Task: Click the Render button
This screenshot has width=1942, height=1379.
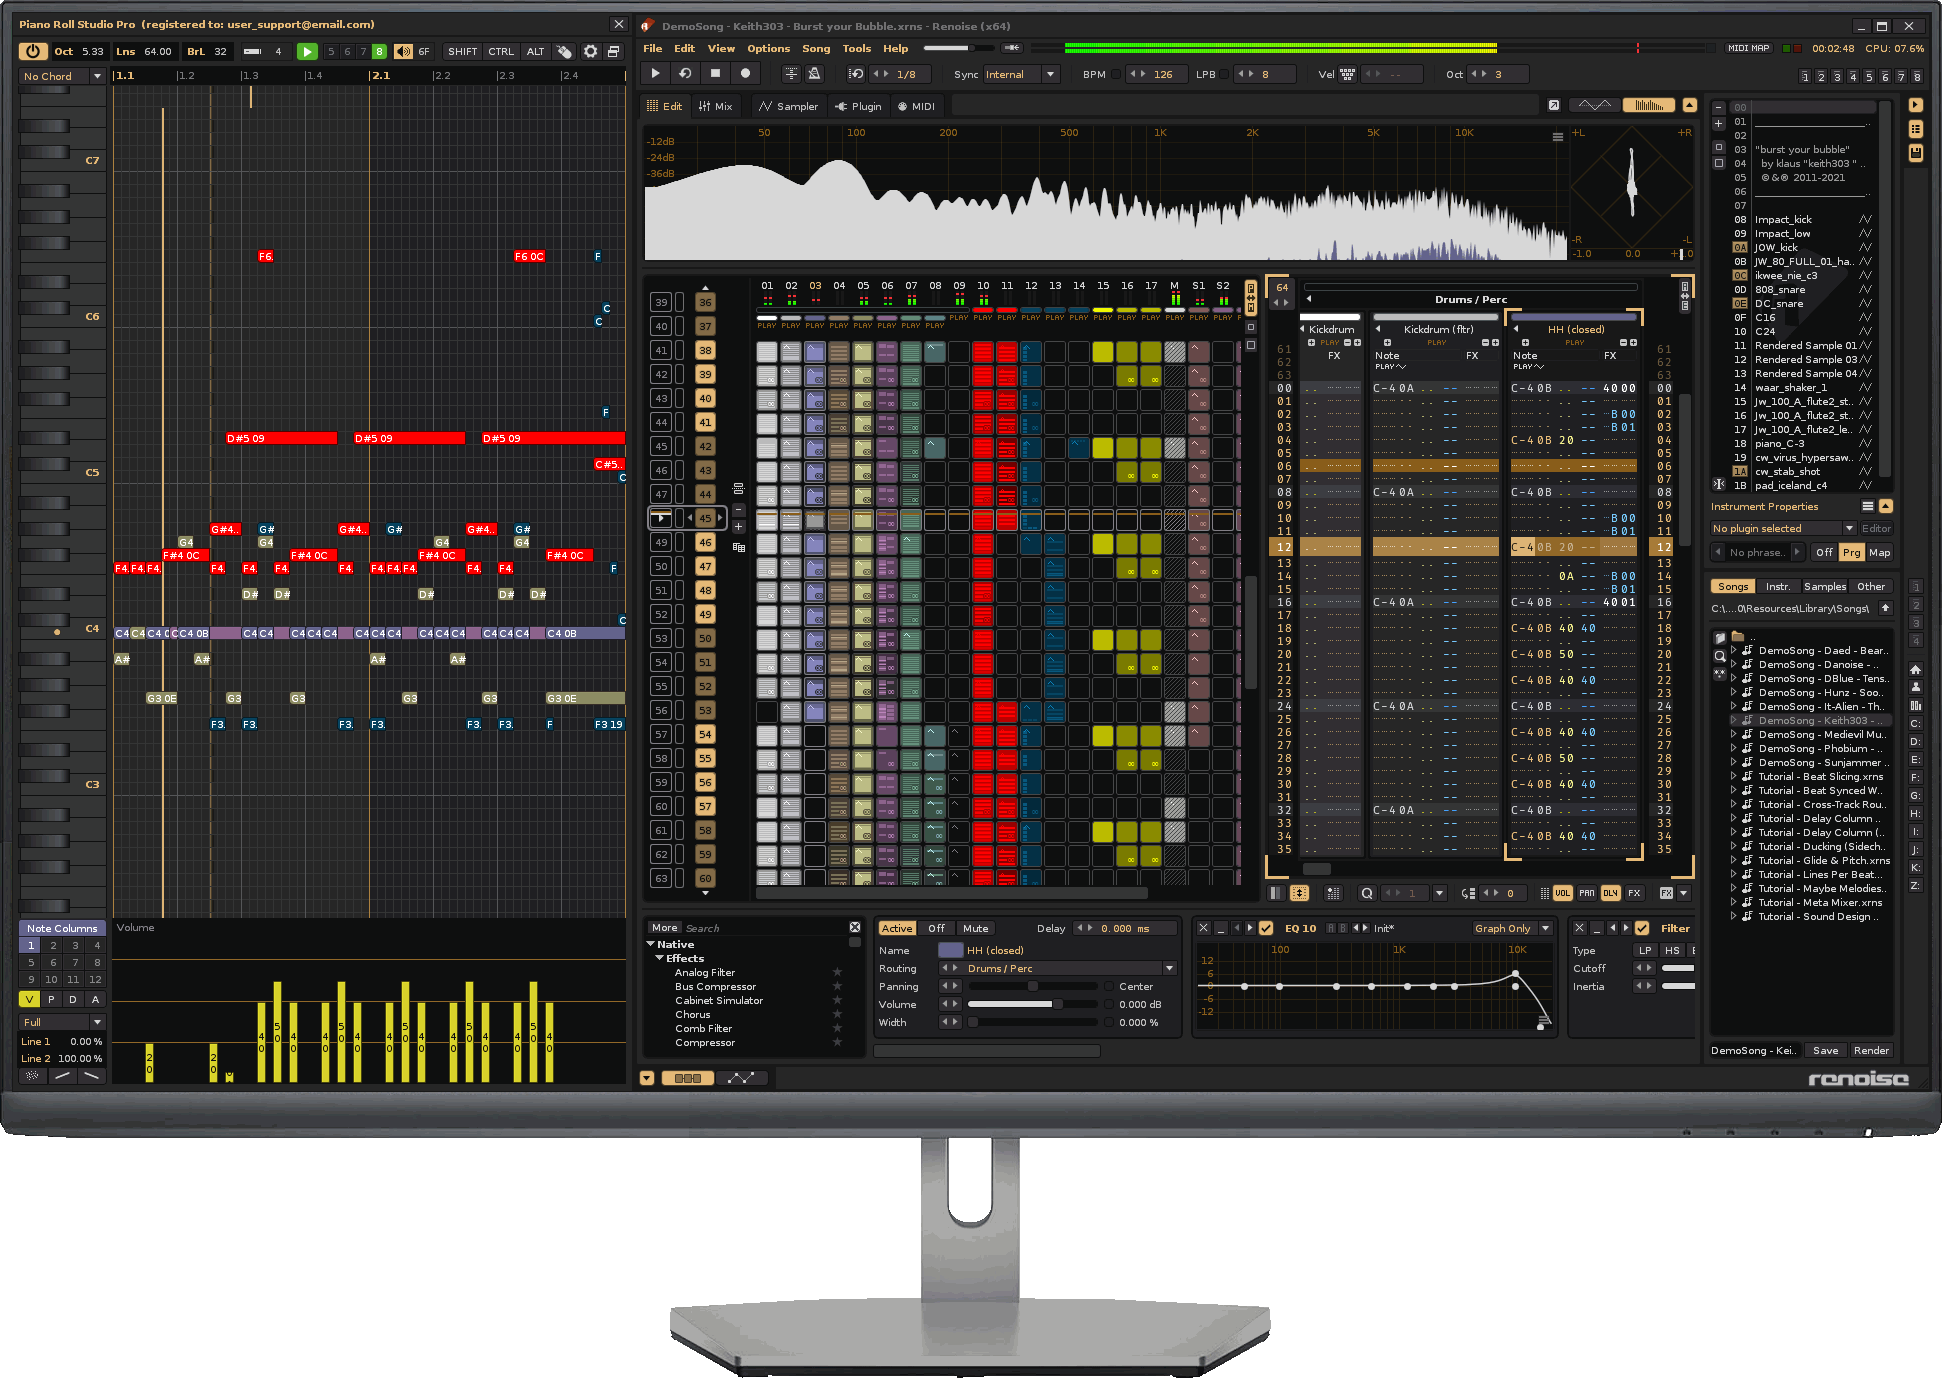Action: click(1871, 1050)
